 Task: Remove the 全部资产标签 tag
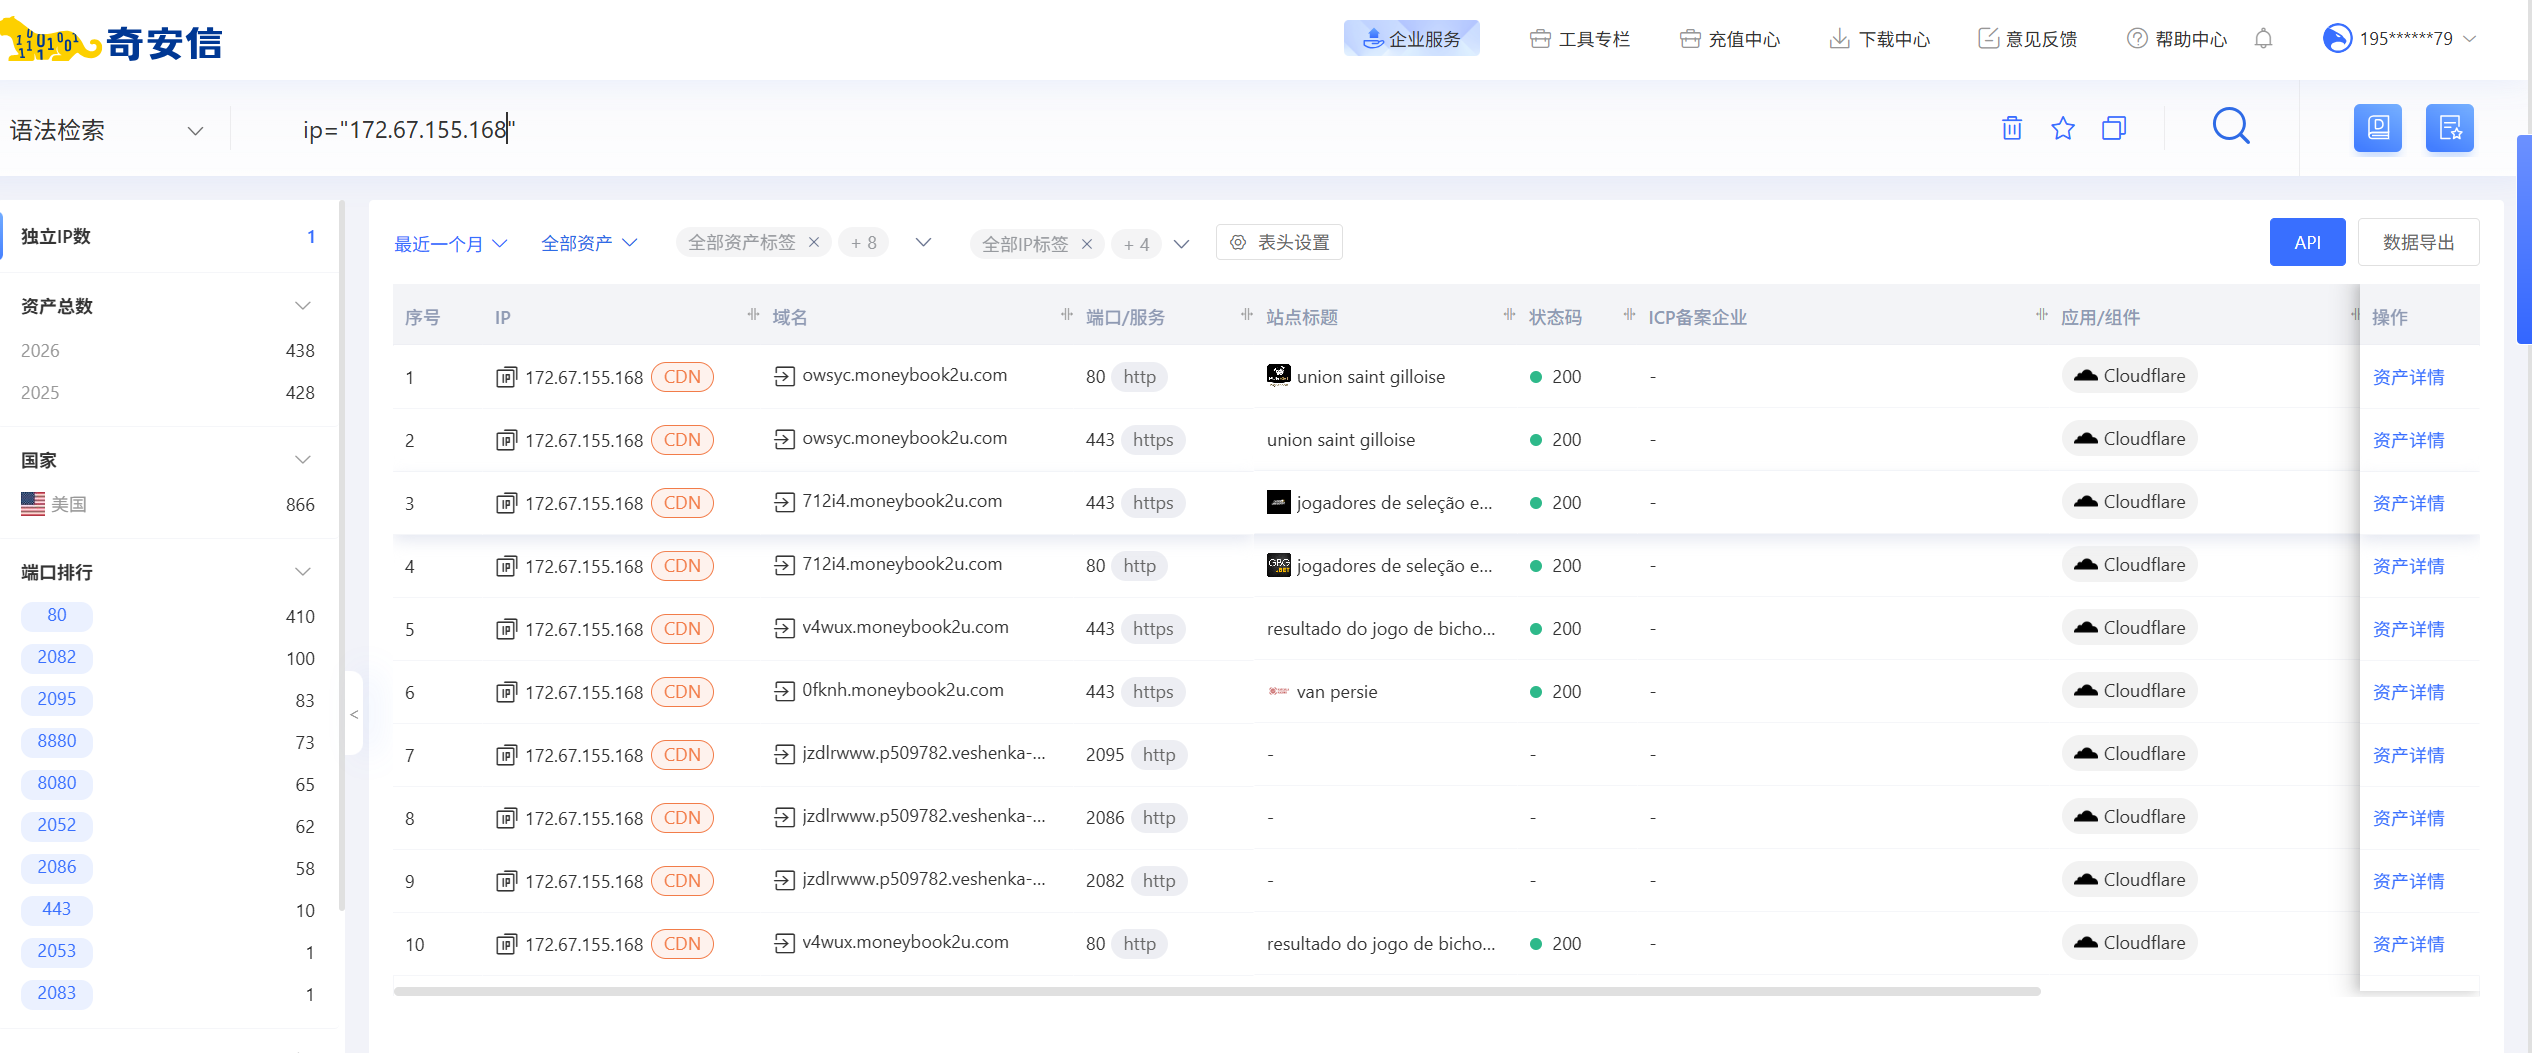[814, 242]
